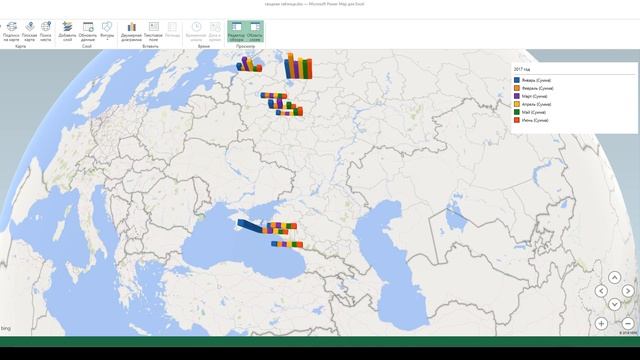This screenshot has height=360, width=640.
Task: Tilt the map down with the down arrow
Action: 614,304
